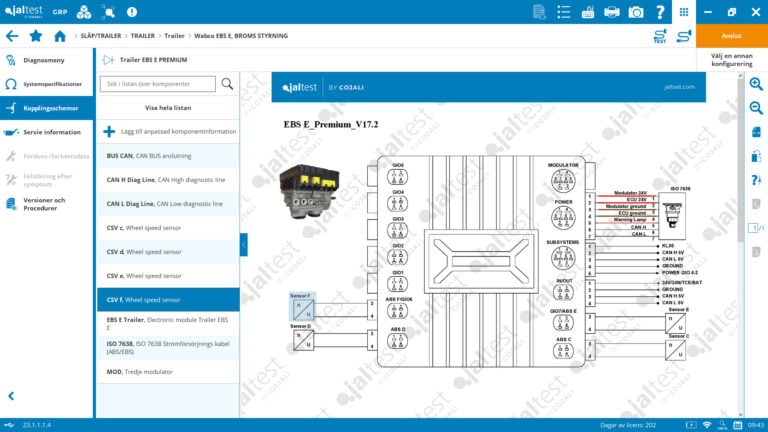
Task: Open diagram help icon in right toolbar
Action: click(756, 180)
